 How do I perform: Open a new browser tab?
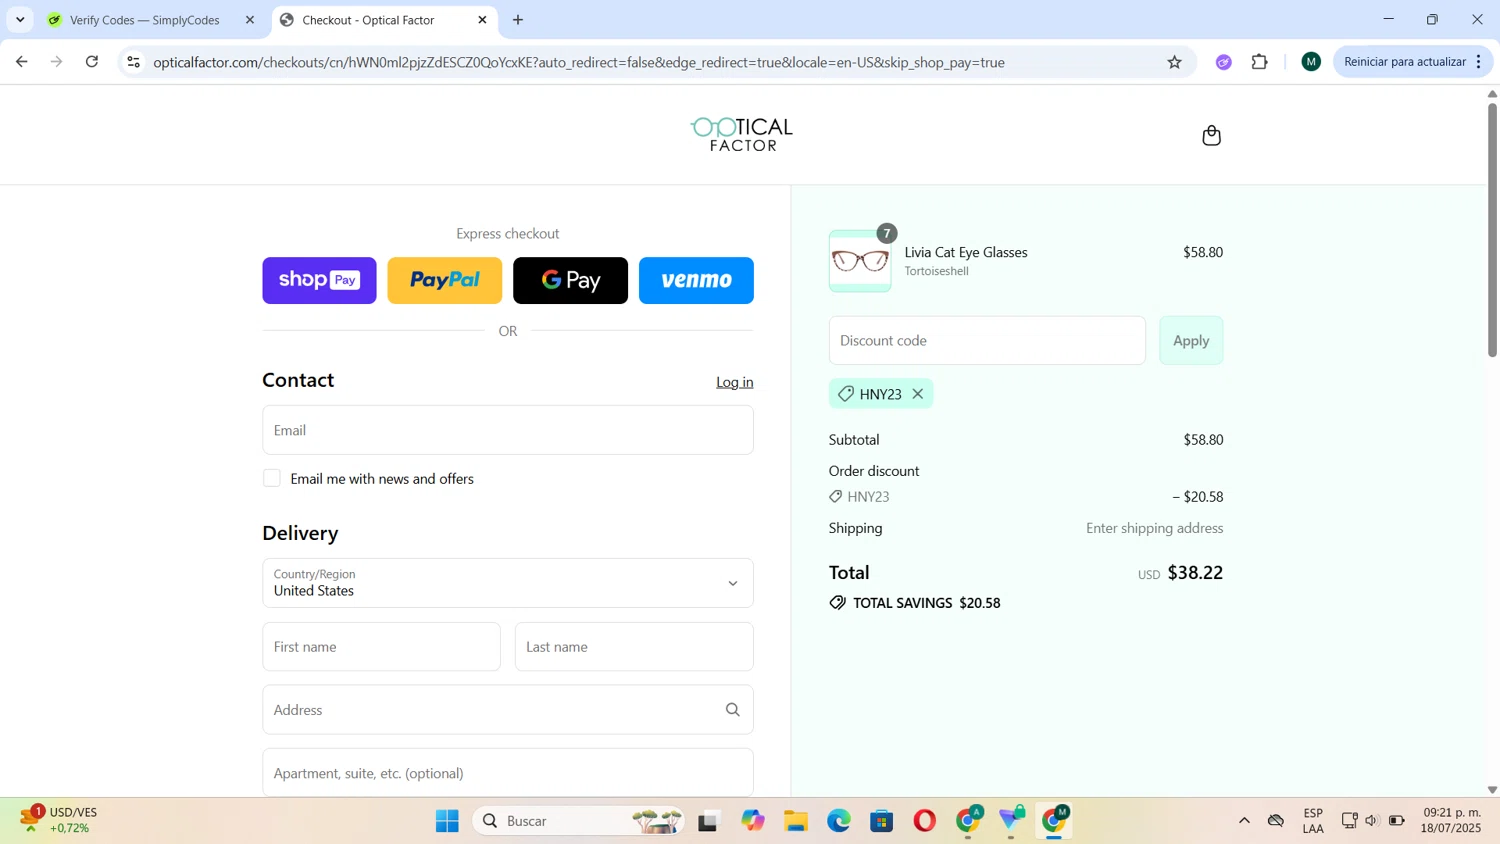pyautogui.click(x=518, y=20)
